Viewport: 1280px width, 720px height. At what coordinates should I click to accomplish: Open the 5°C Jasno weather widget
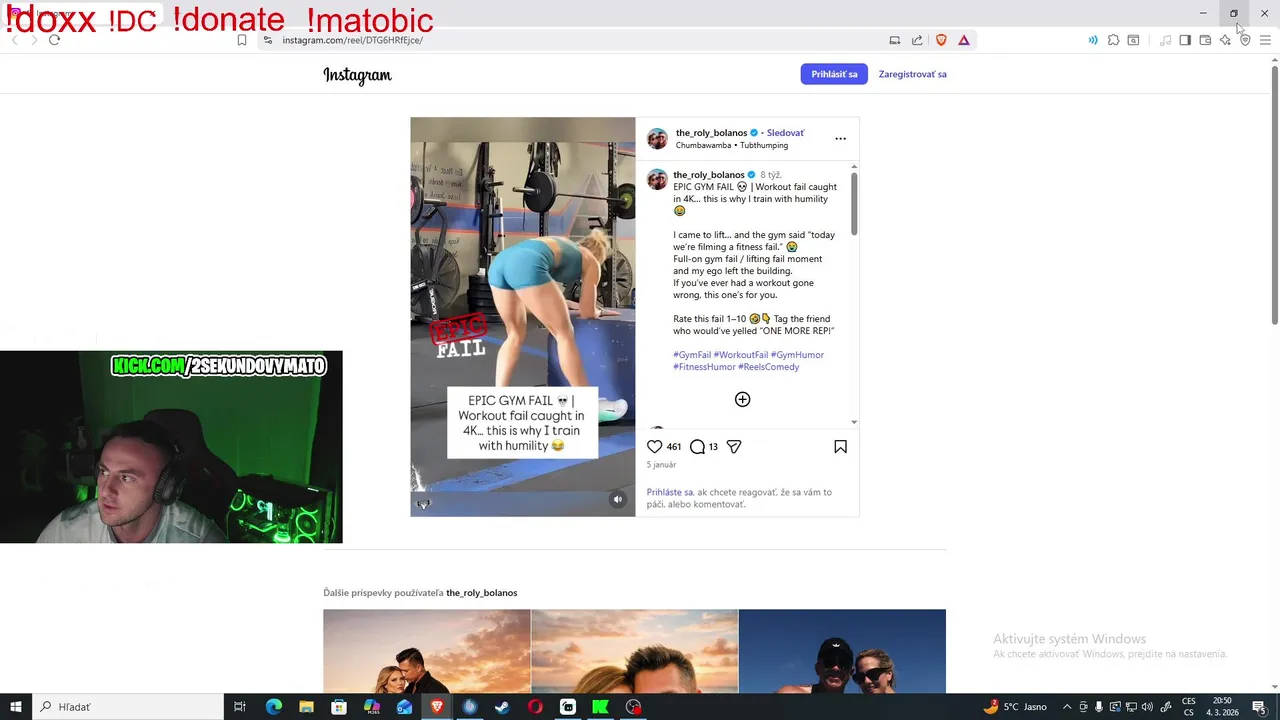1013,707
